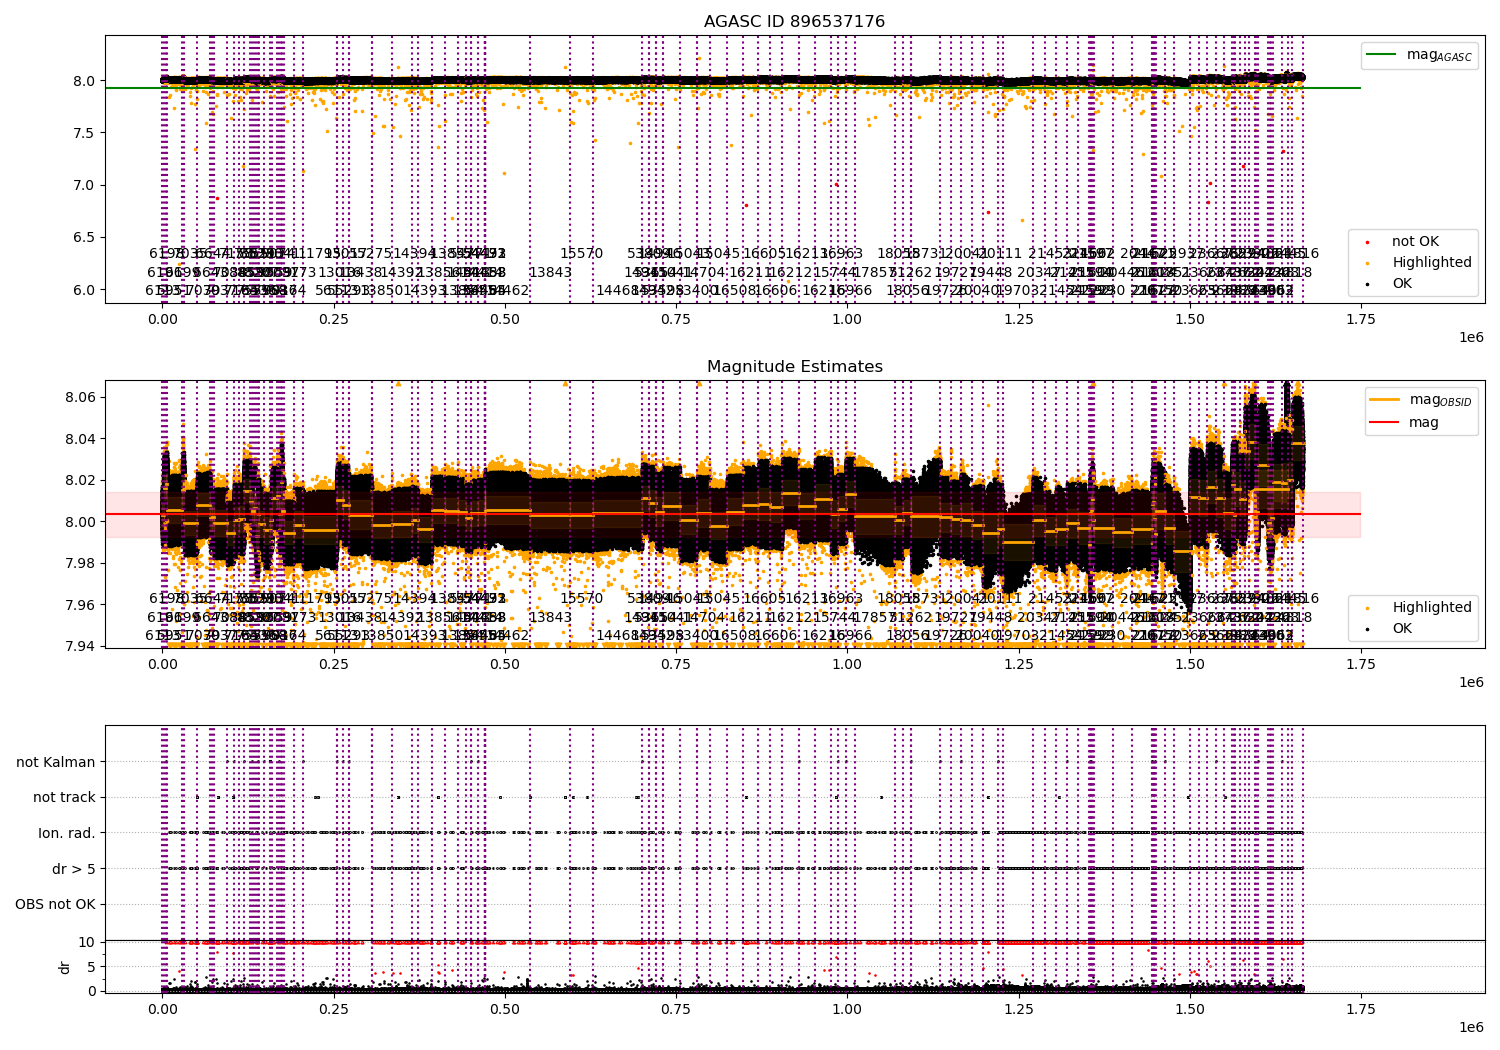Screen dimensions: 1500x1050
Task: Click x-tick '0.25' under the middle plot
Action: point(334,664)
